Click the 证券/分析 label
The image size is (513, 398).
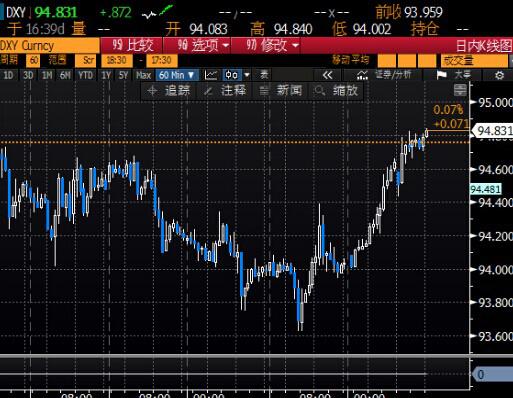[x=393, y=75]
